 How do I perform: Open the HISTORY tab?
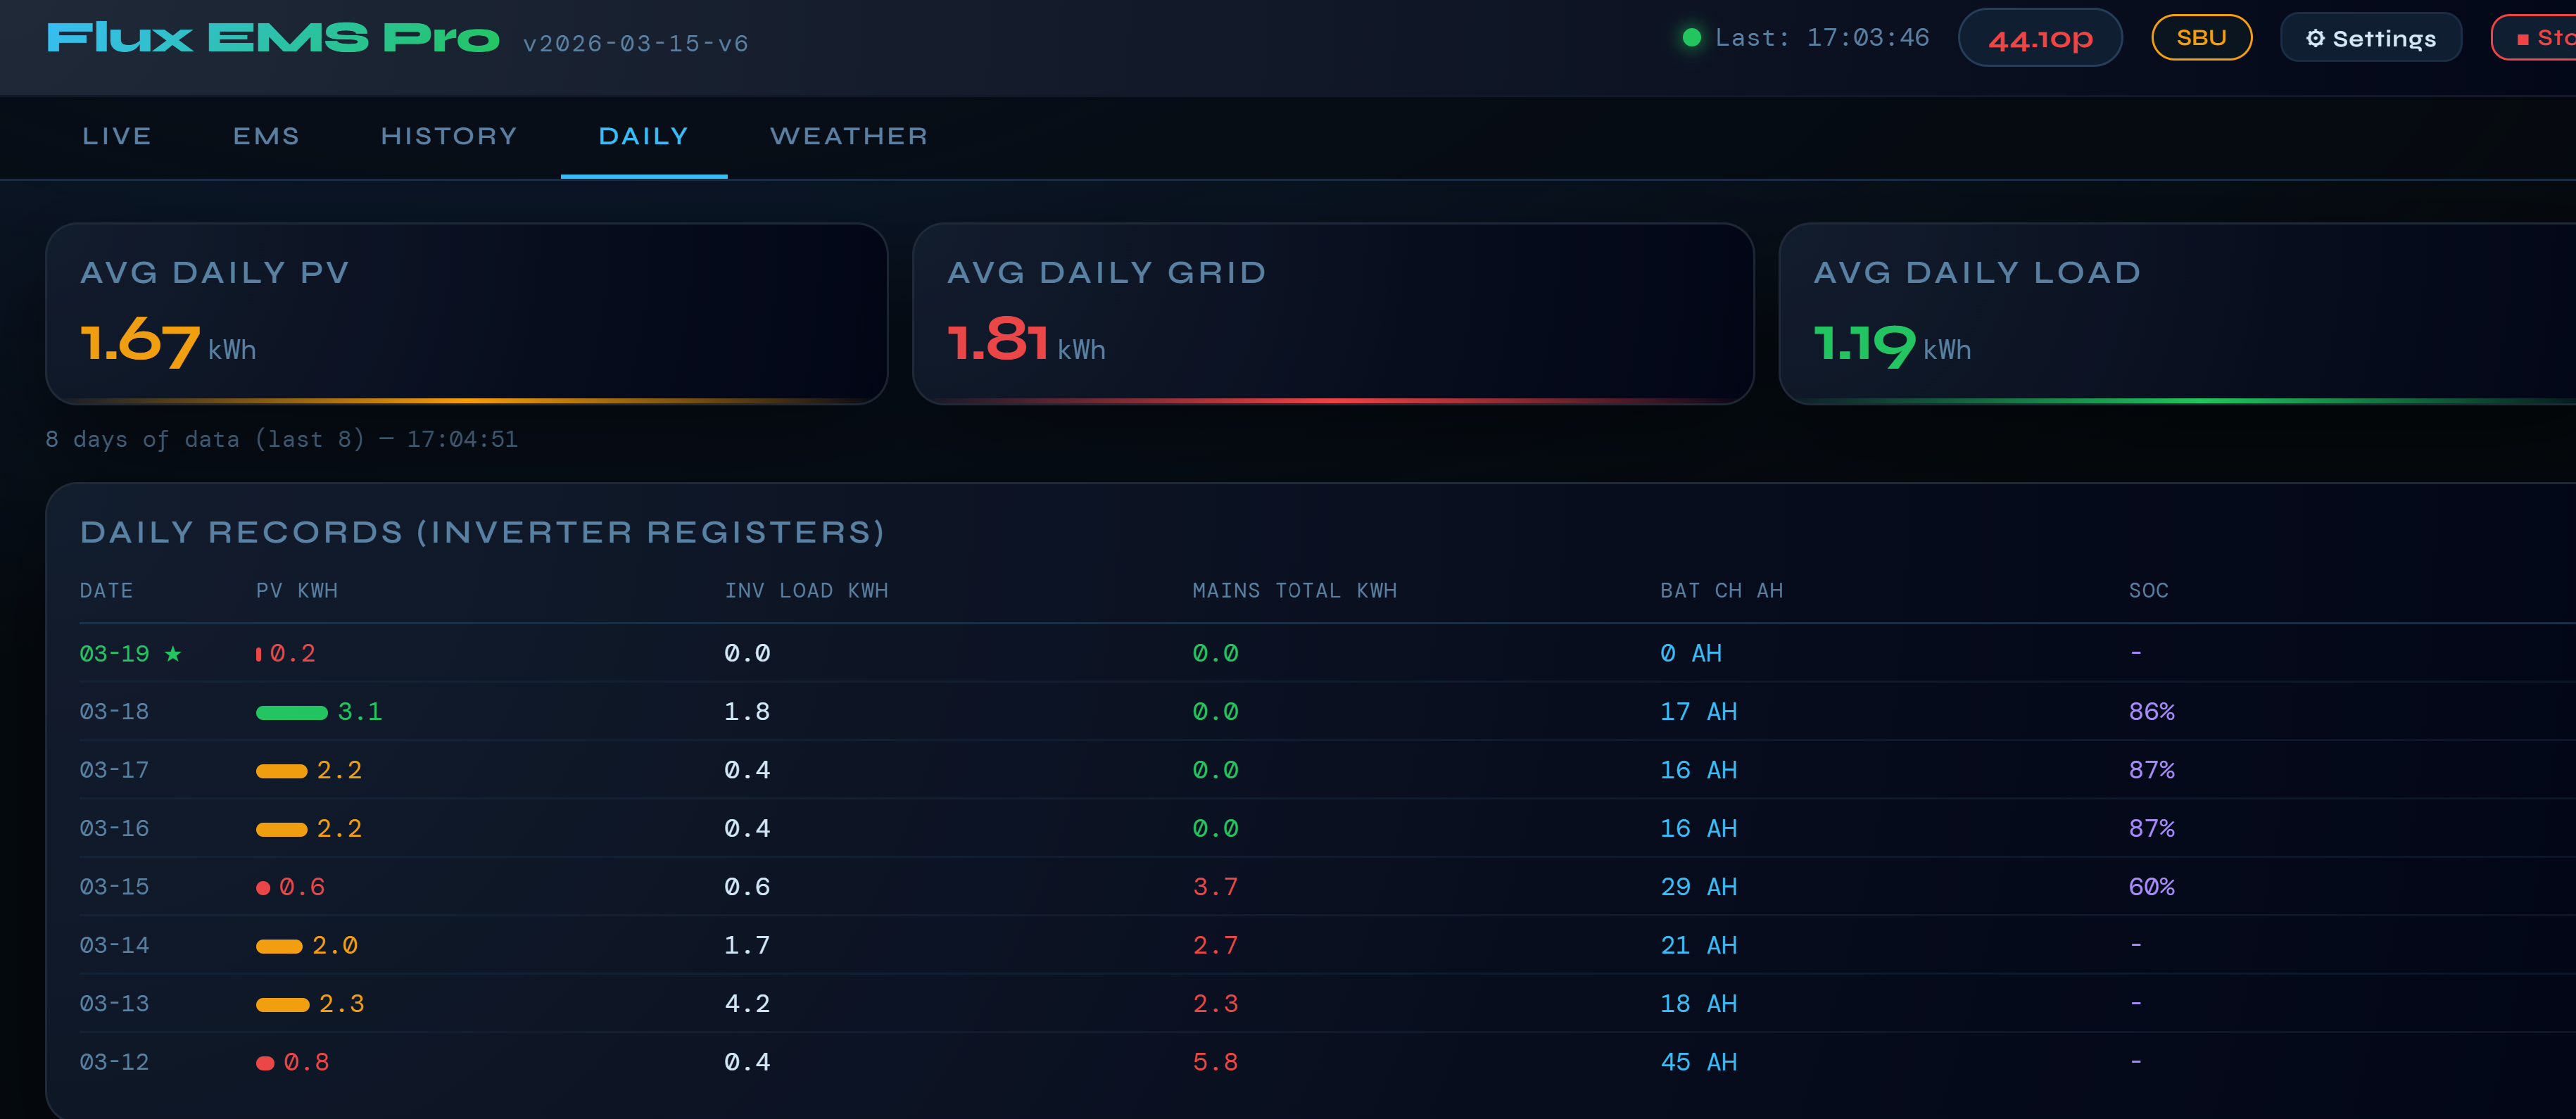449,136
